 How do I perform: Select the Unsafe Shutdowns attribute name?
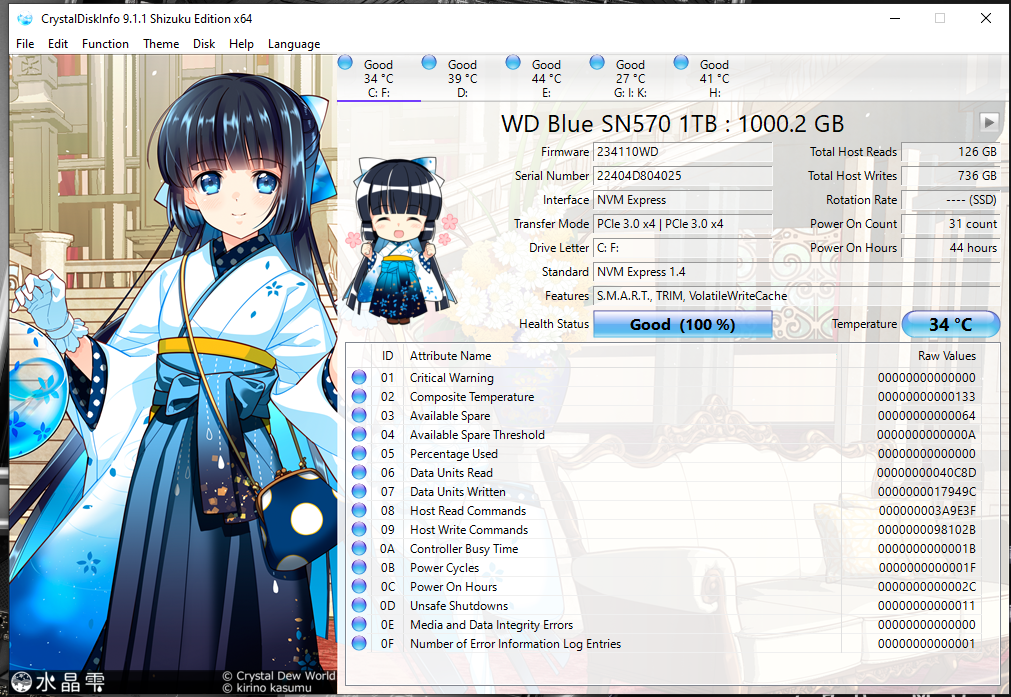click(x=459, y=606)
